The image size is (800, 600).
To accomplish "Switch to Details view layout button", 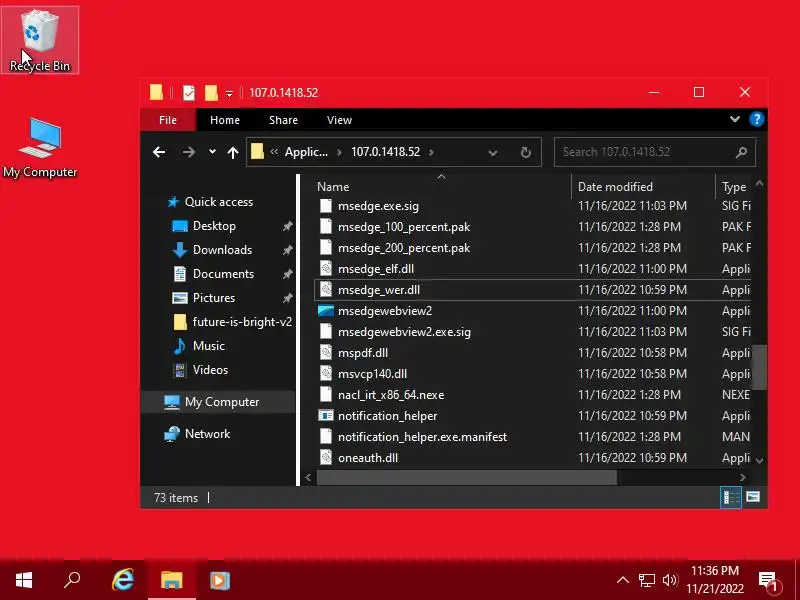I will [x=731, y=497].
